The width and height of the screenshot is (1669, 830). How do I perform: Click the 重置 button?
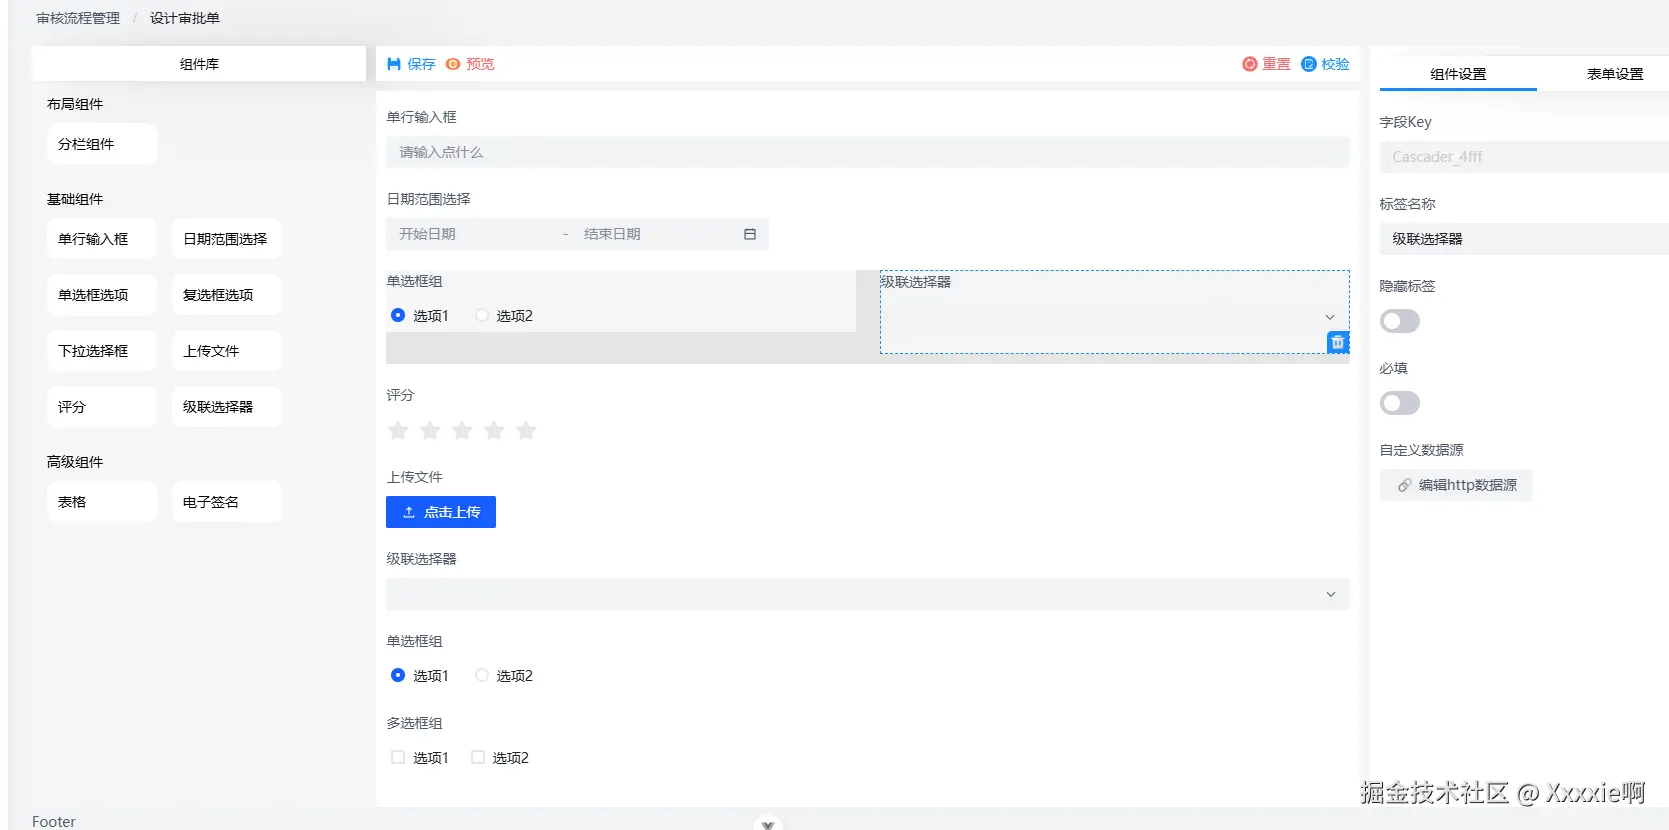[1266, 64]
